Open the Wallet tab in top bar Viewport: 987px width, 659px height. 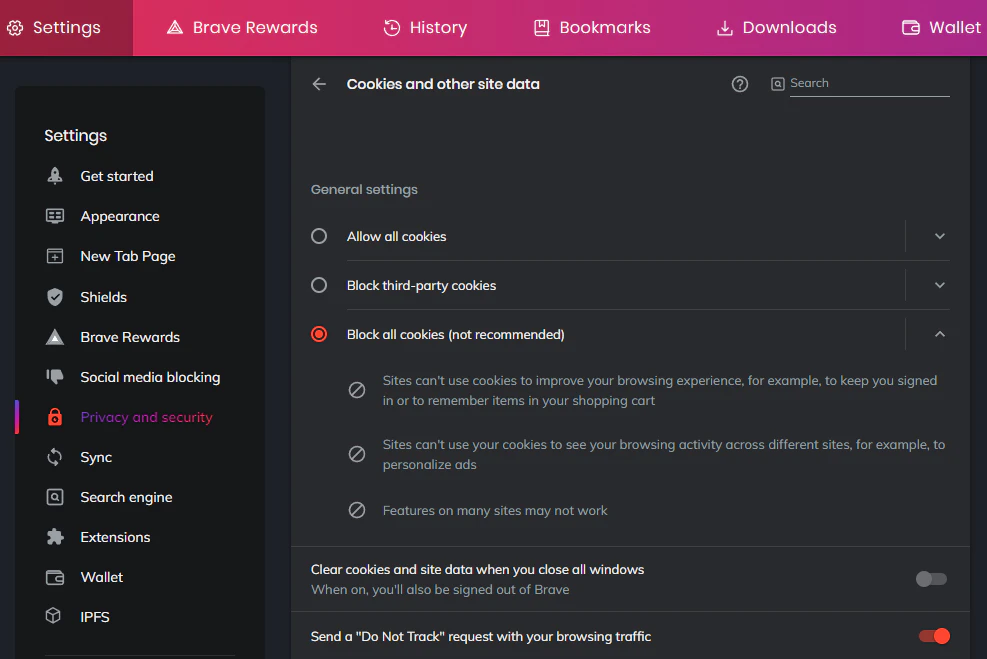click(x=942, y=28)
